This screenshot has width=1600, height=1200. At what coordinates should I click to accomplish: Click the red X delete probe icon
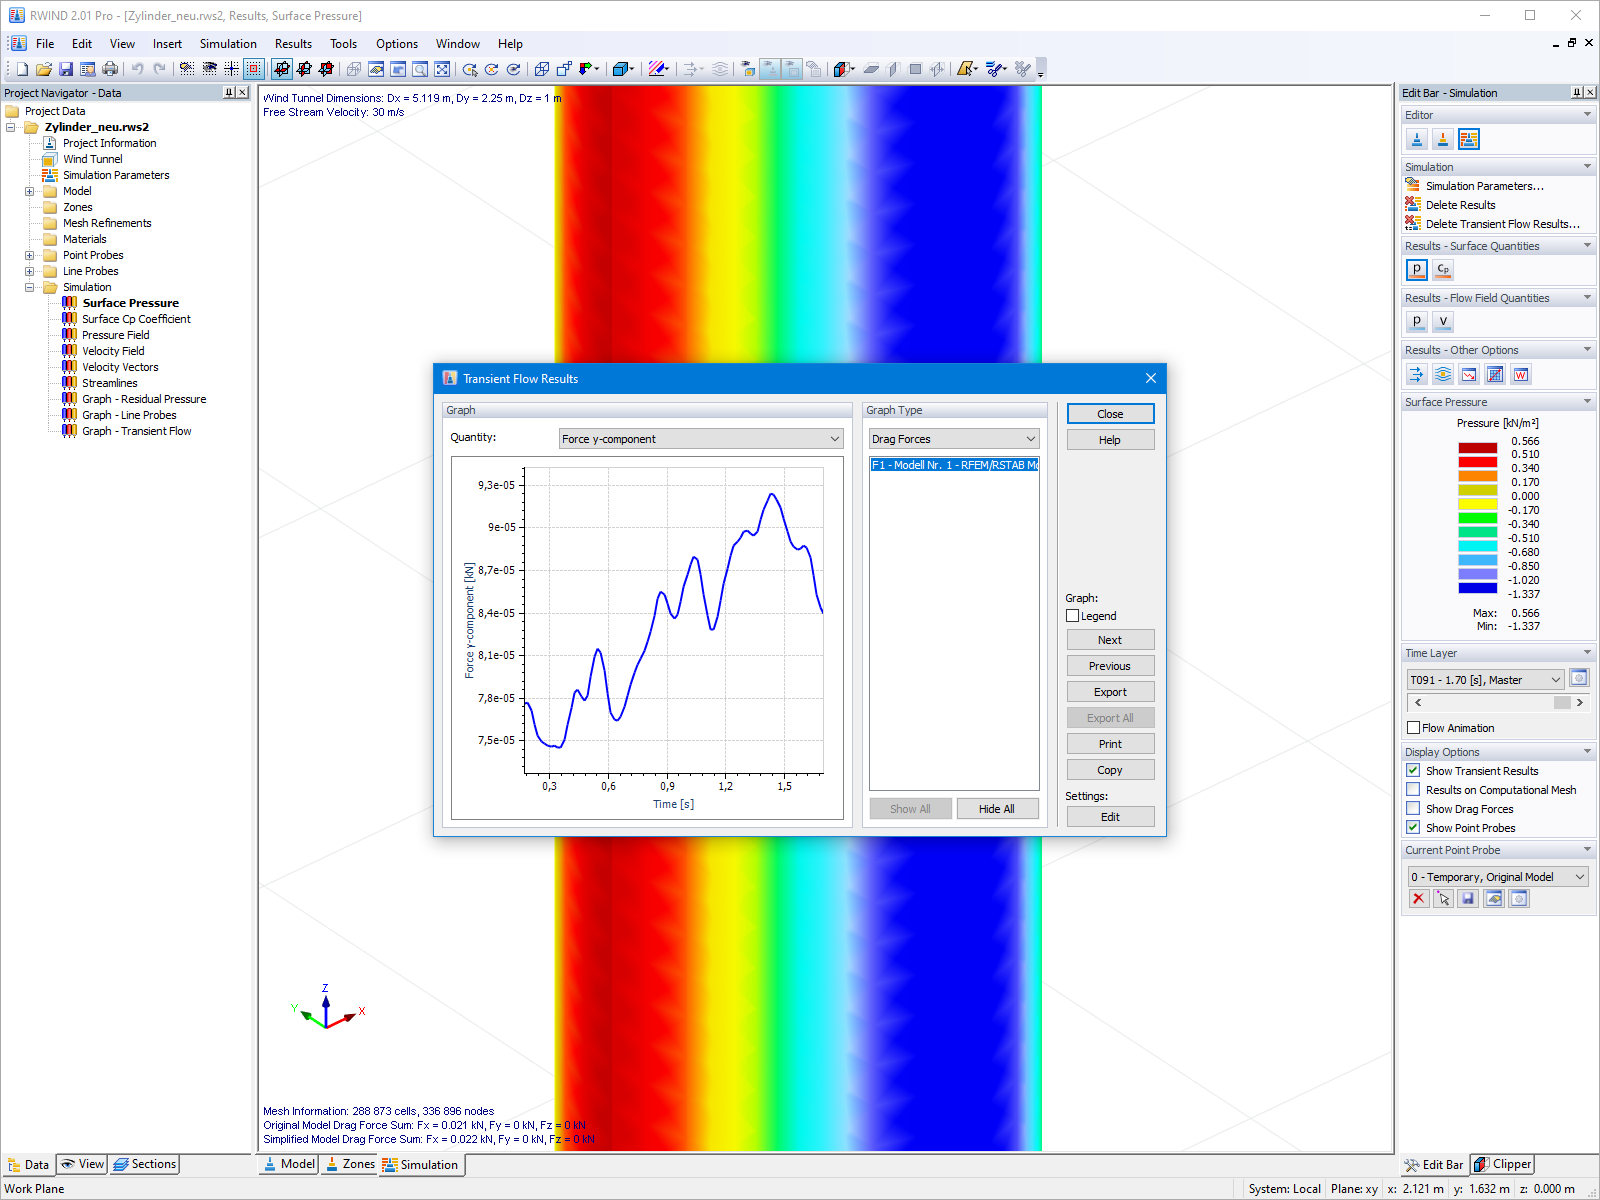pos(1418,898)
